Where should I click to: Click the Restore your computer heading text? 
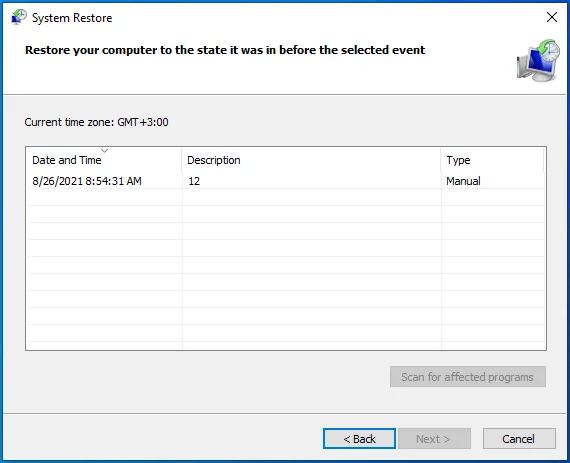[x=225, y=50]
